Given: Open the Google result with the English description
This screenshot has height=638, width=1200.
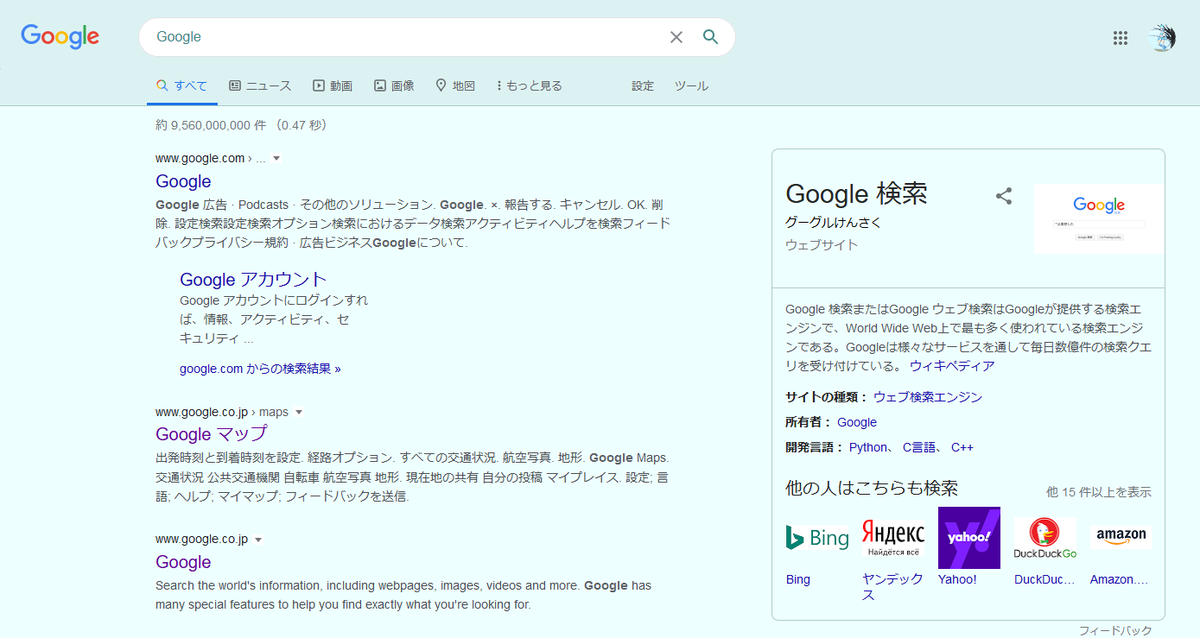Looking at the screenshot, I should [x=183, y=562].
